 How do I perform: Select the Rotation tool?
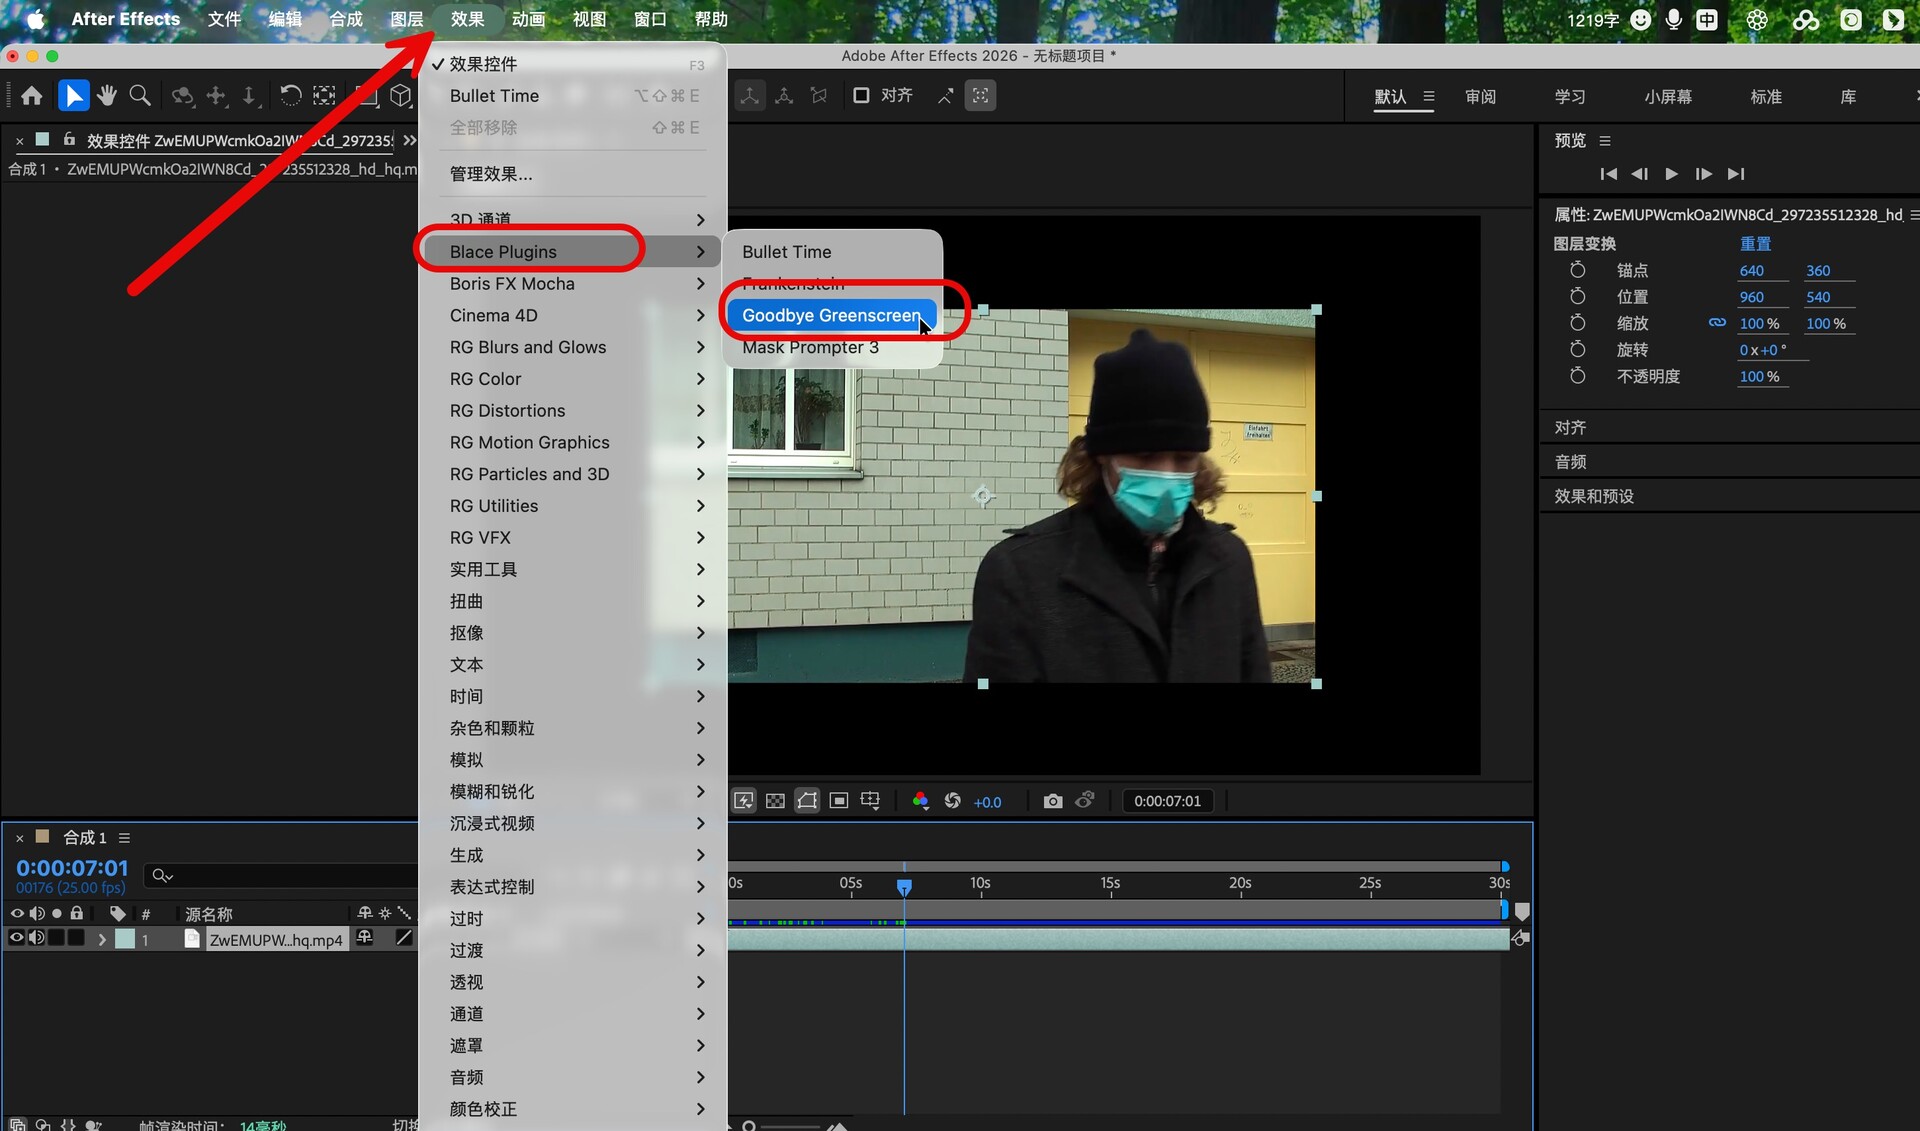coord(290,96)
